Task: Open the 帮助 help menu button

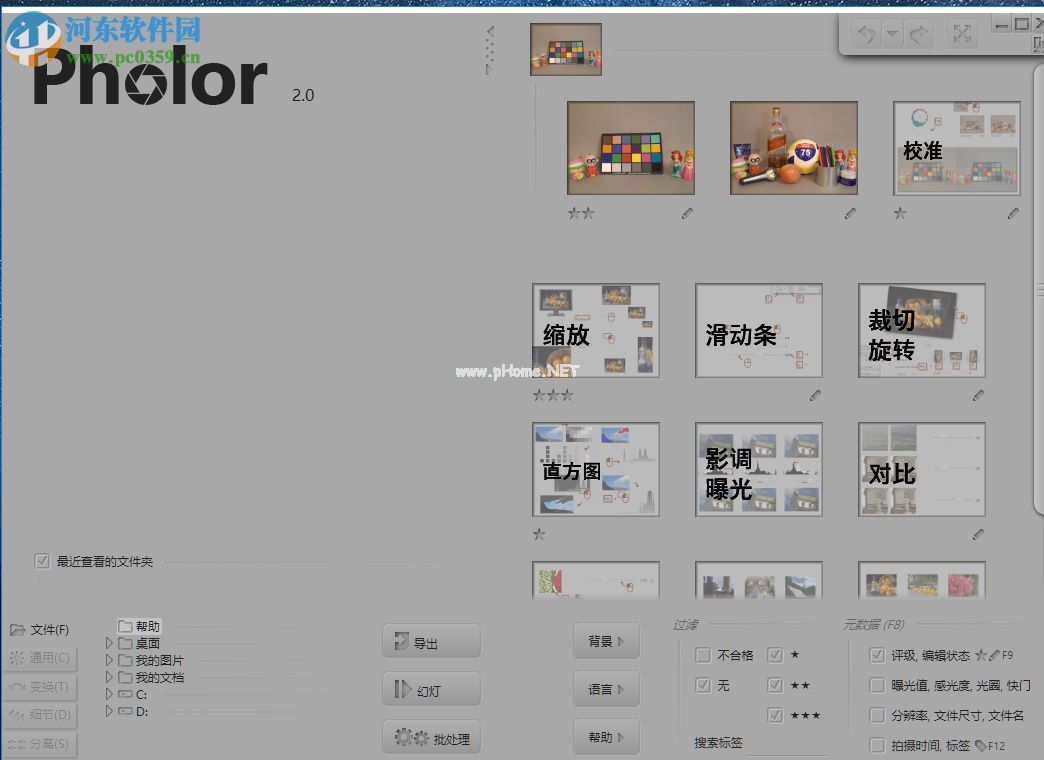Action: pos(606,738)
